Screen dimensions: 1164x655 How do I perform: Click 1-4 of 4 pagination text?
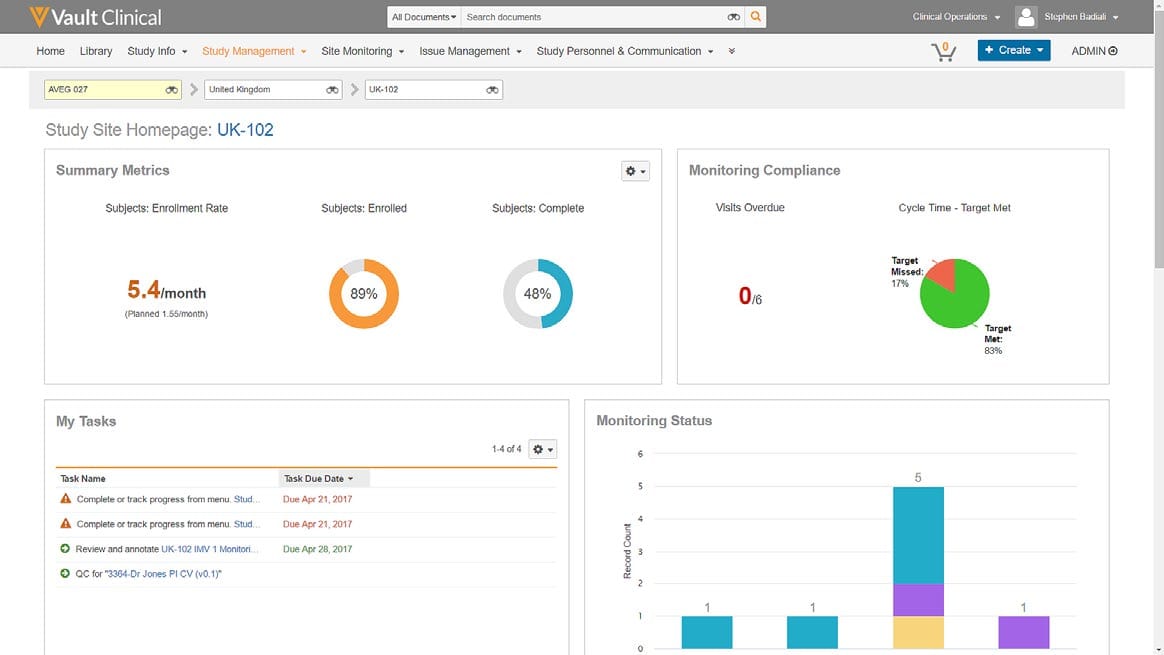click(x=506, y=449)
